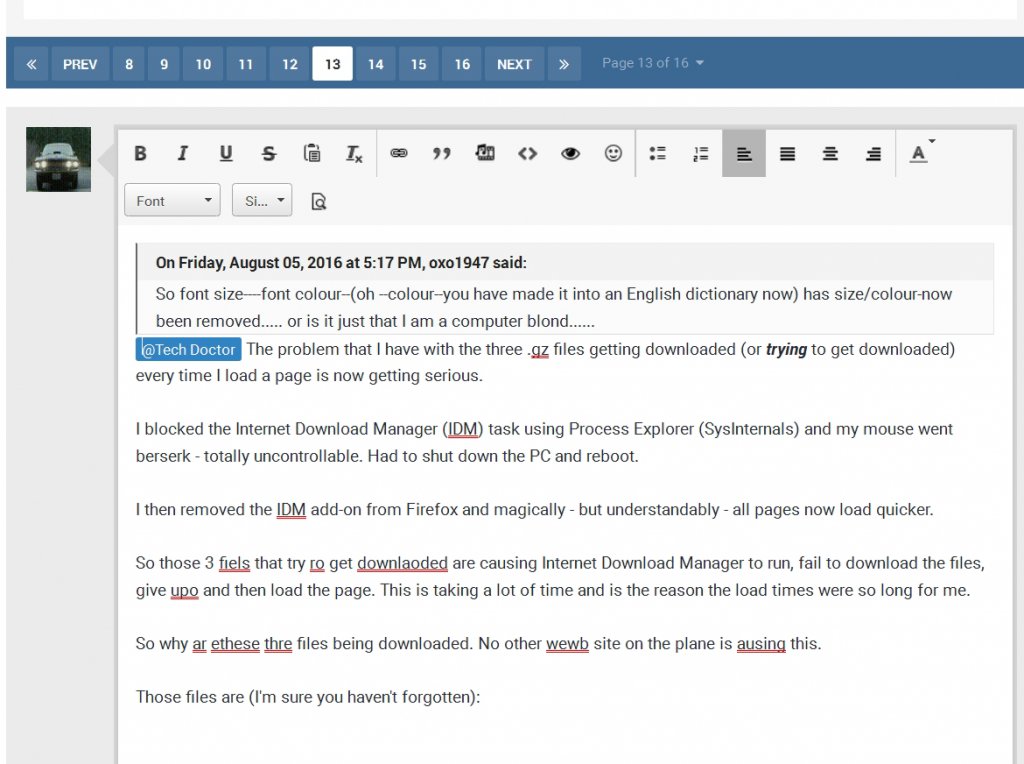
Task: Insert a hyperlink
Action: click(x=398, y=153)
